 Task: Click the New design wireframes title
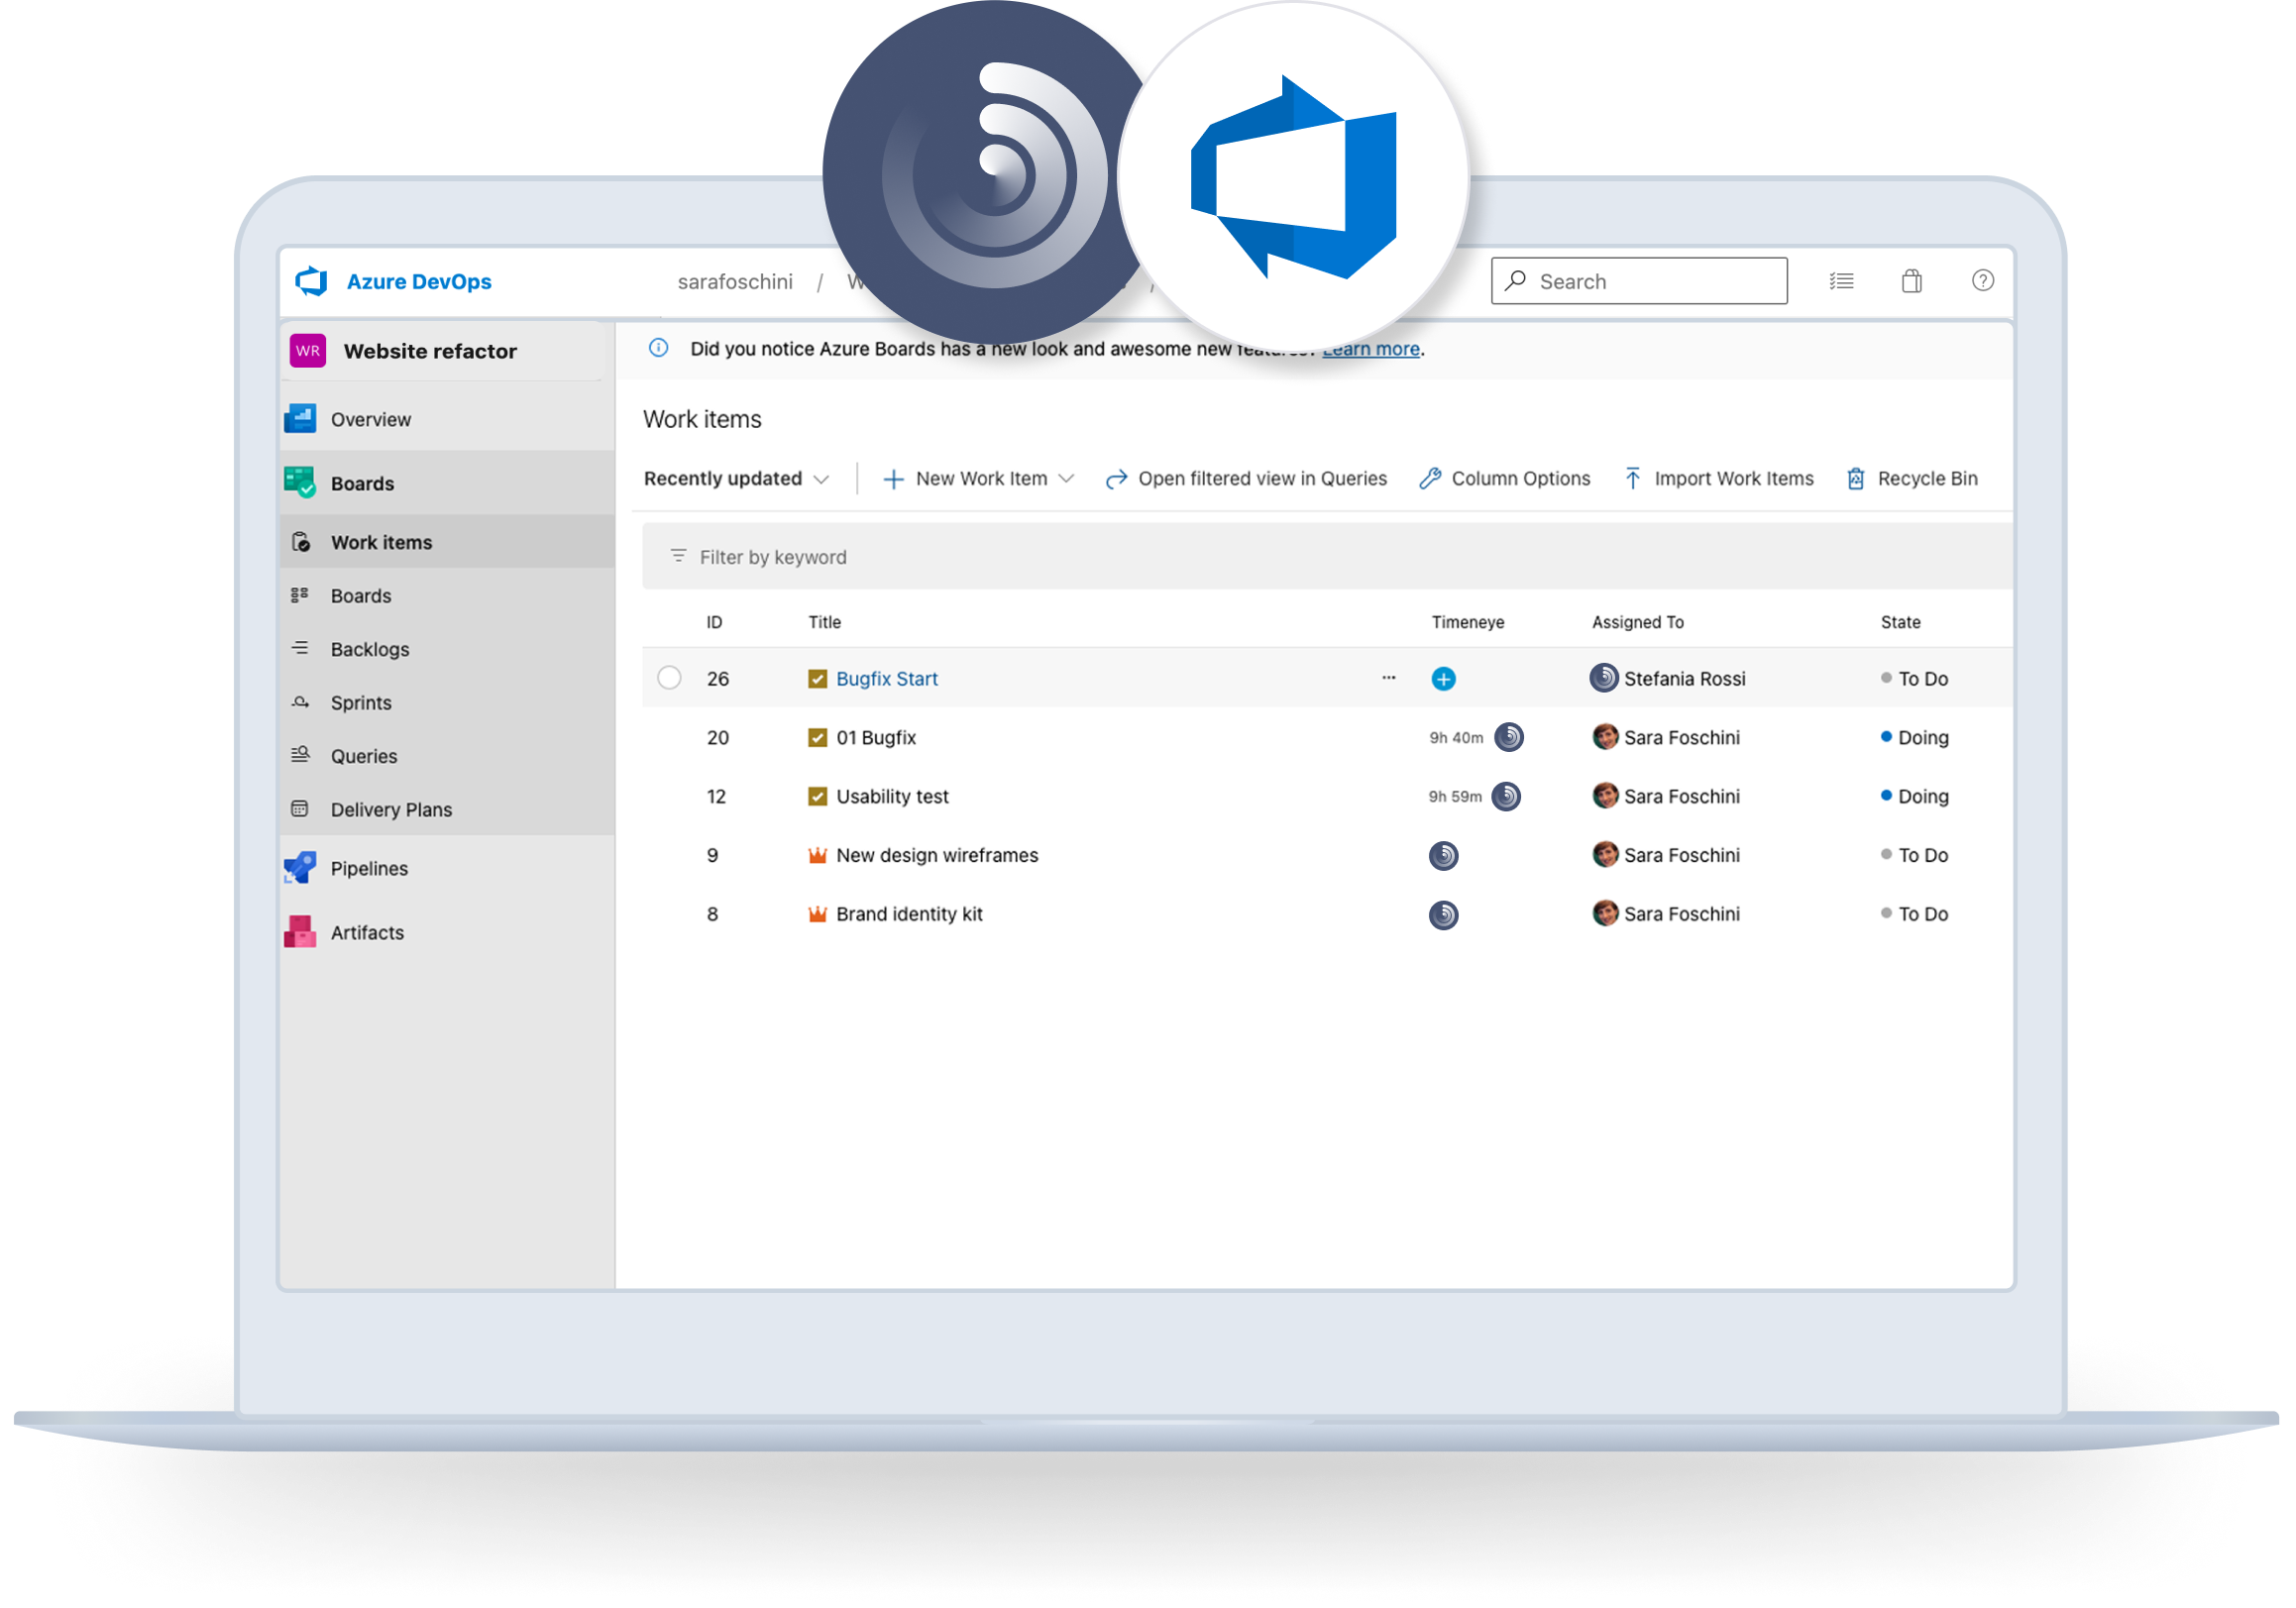click(x=937, y=856)
